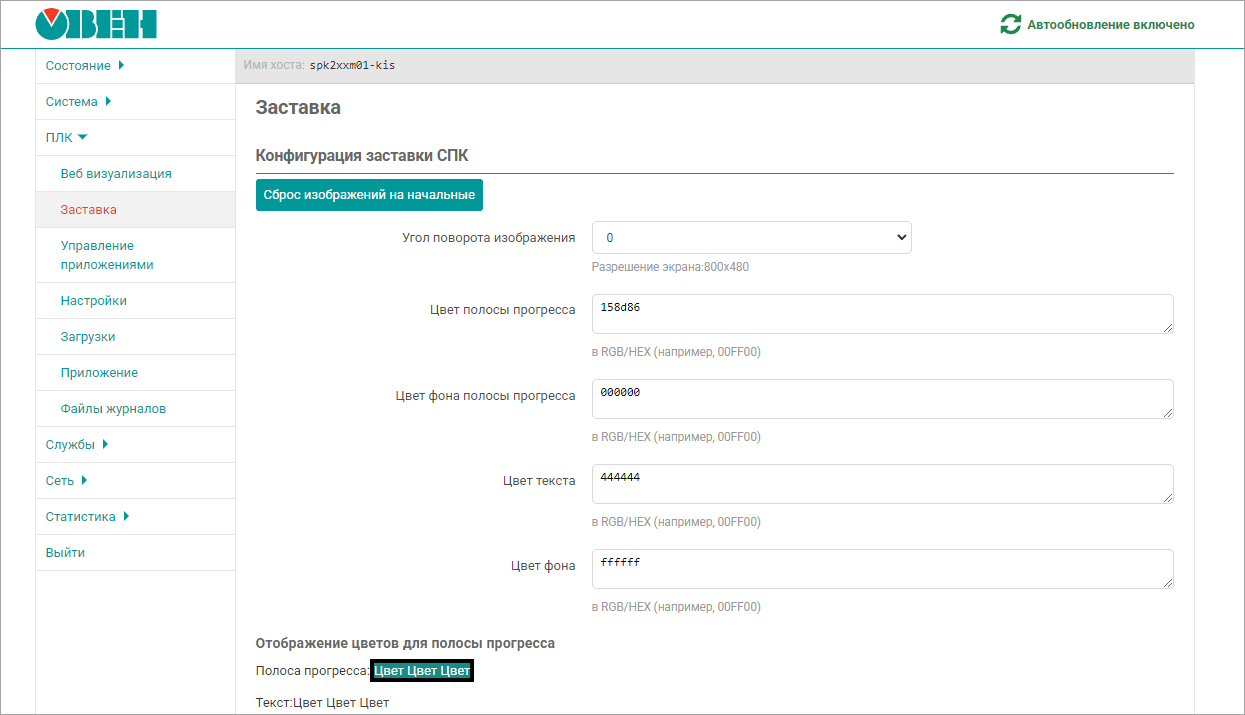1245x715 pixels.
Task: Expand the Сеть menu section
Action: pos(66,481)
